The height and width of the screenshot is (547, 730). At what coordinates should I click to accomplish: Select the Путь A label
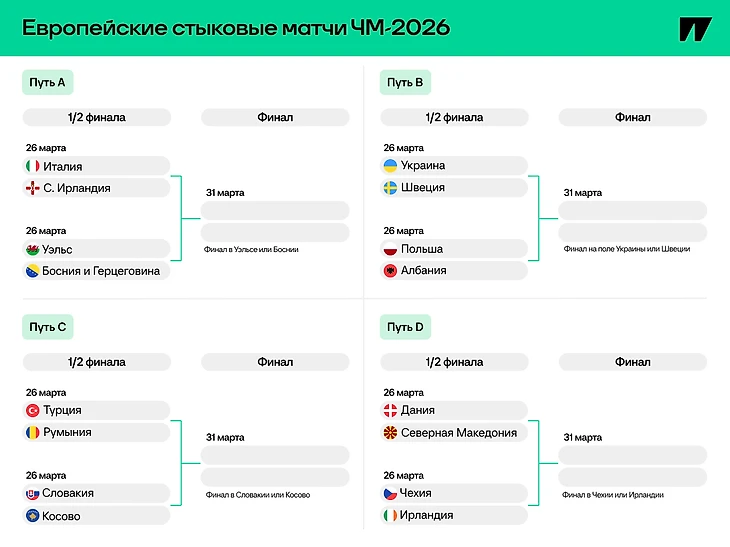coord(48,82)
